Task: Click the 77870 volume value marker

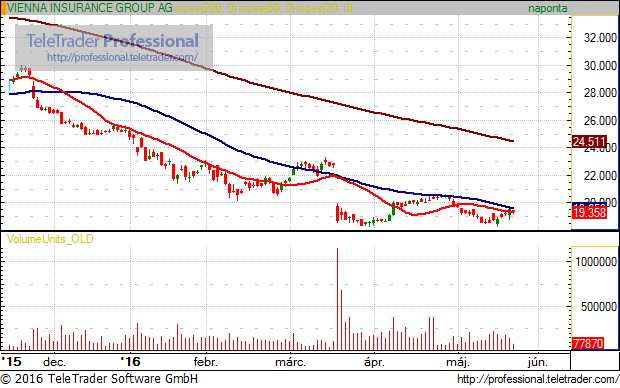Action: (588, 343)
